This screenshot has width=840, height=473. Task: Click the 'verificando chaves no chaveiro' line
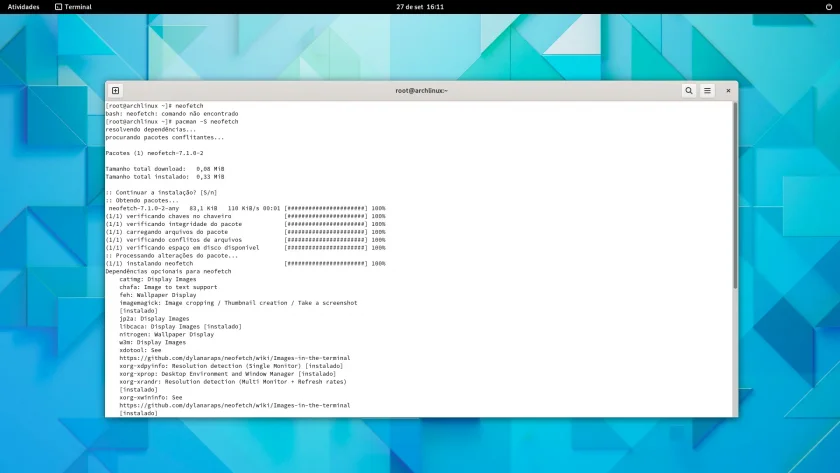pos(245,216)
